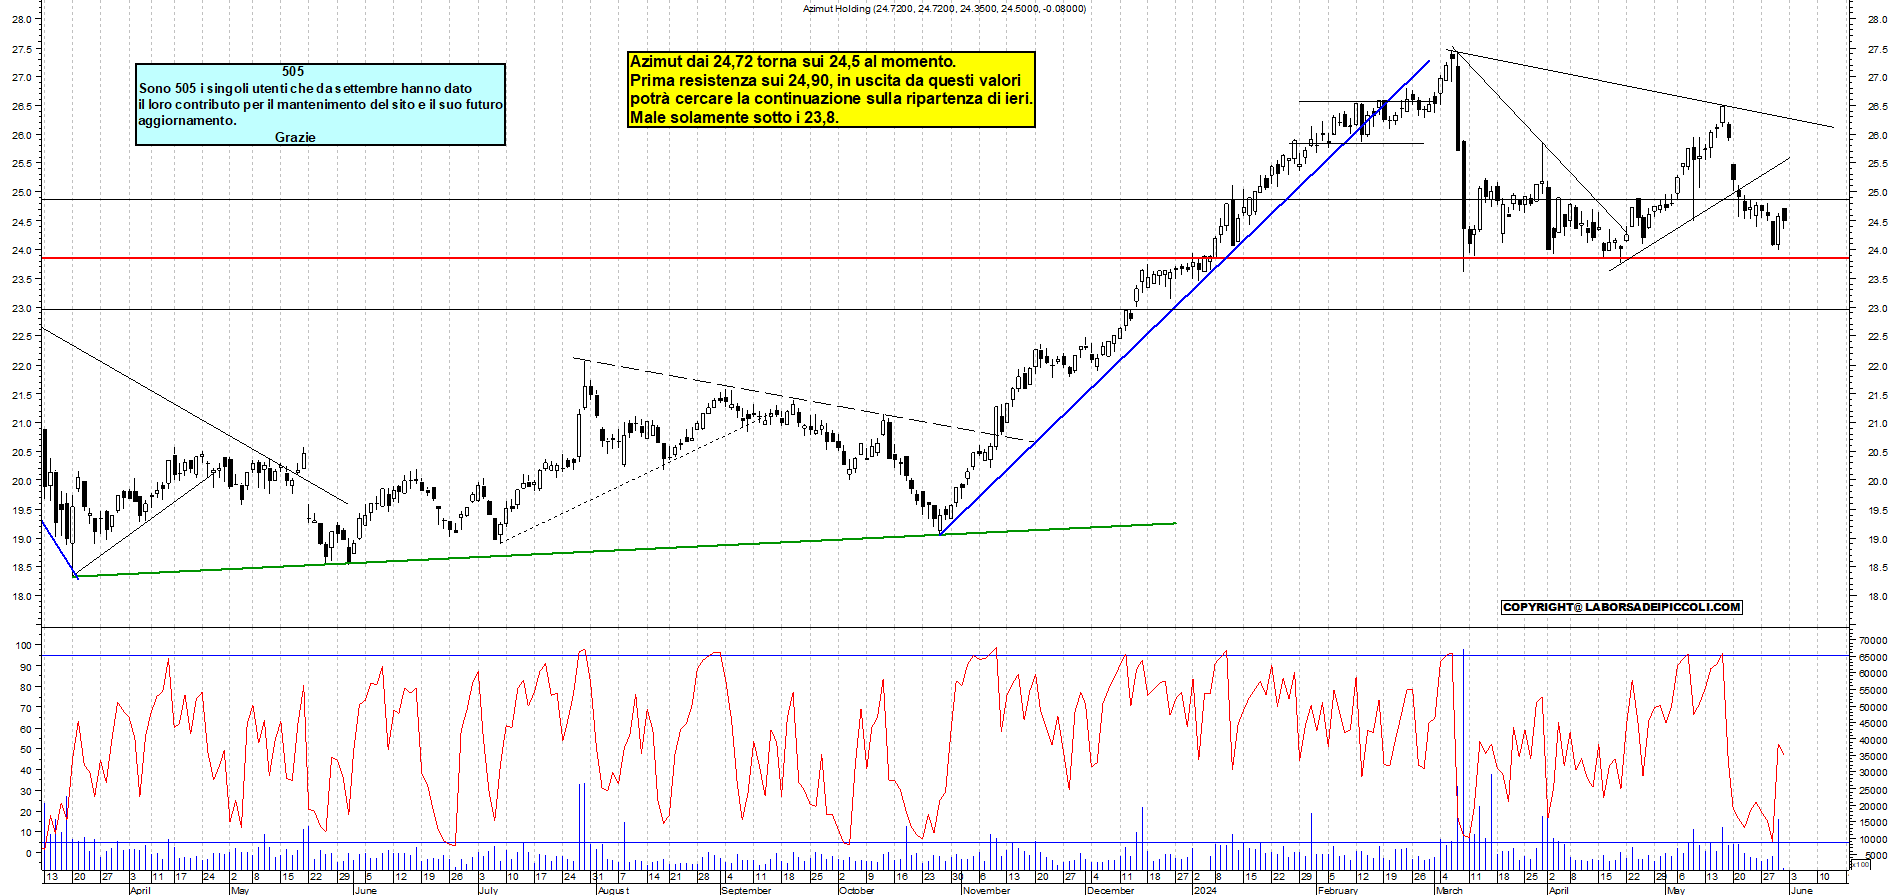The image size is (1890, 895).
Task: Click 'potrà cercare la continuazione' commentary line
Action: (x=831, y=99)
